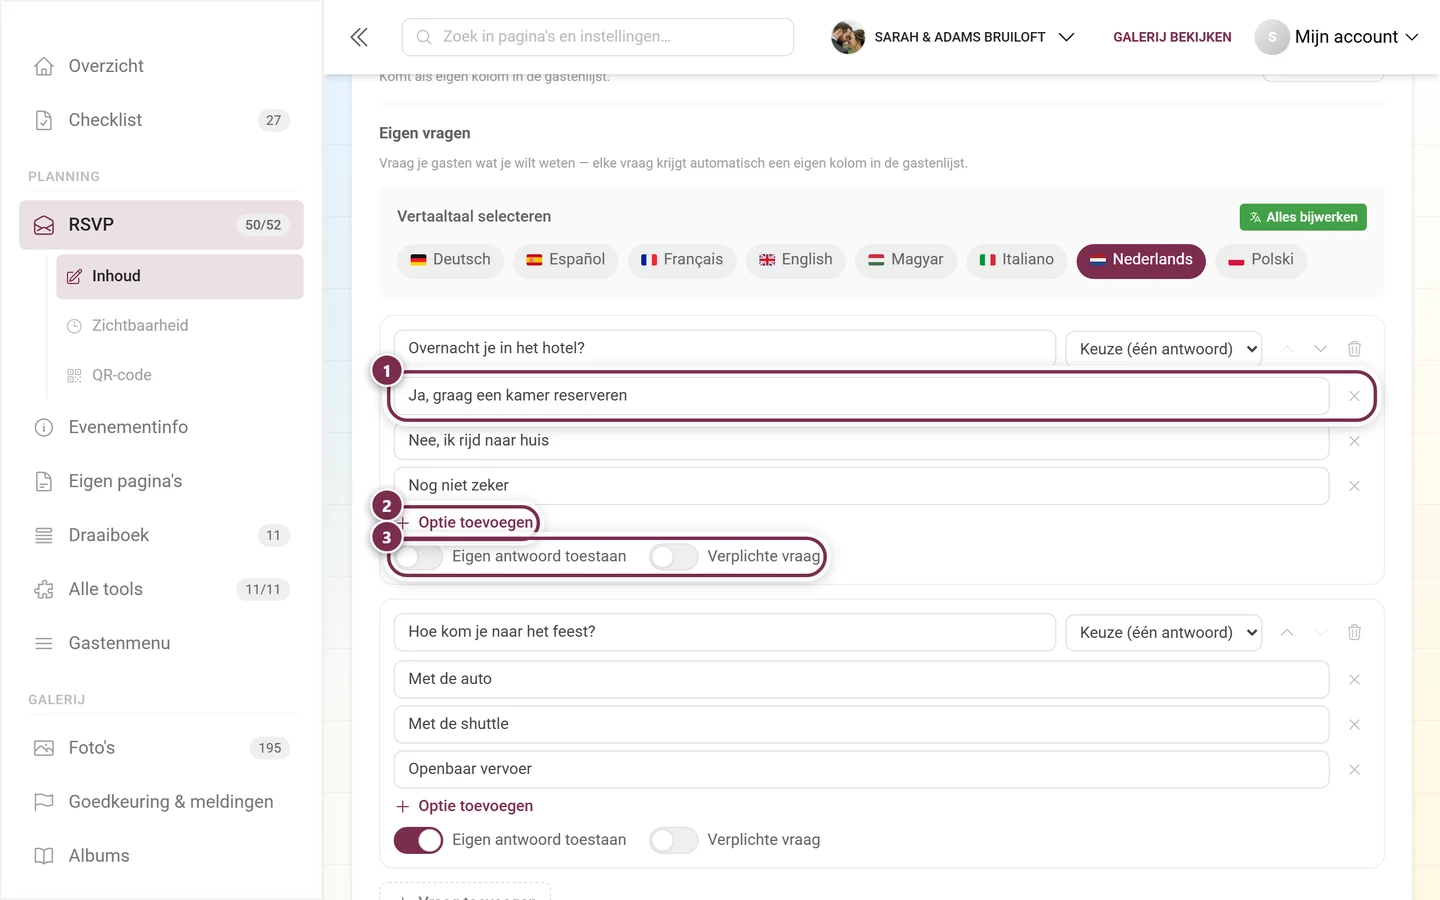Screen dimensions: 1440x900
Task: Remove option 'Met de auto'
Action: [x=1354, y=680]
